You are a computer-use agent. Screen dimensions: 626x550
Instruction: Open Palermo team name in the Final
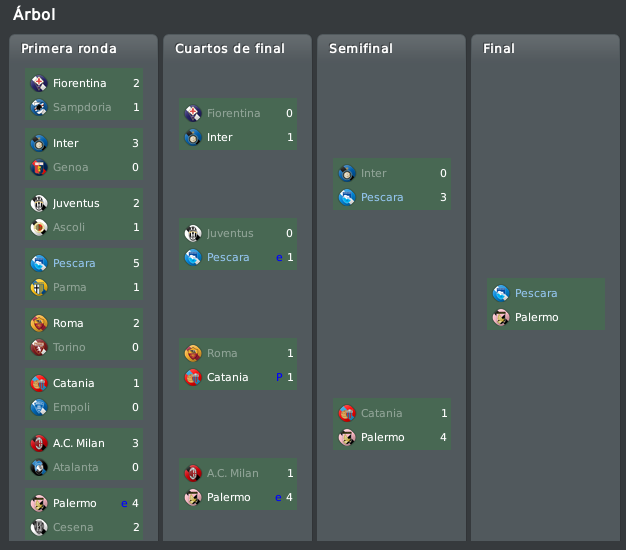click(537, 317)
